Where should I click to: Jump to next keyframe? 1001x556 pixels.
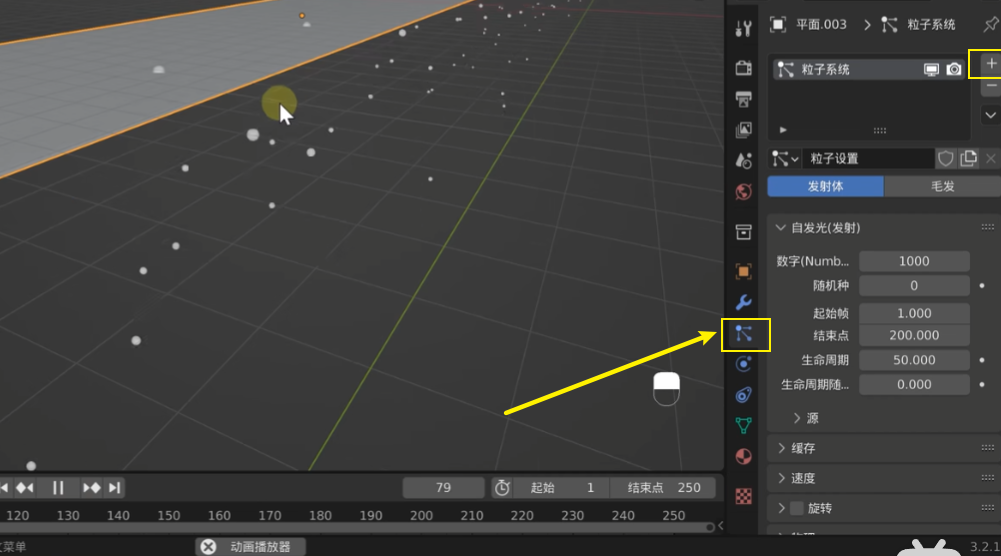(x=91, y=488)
